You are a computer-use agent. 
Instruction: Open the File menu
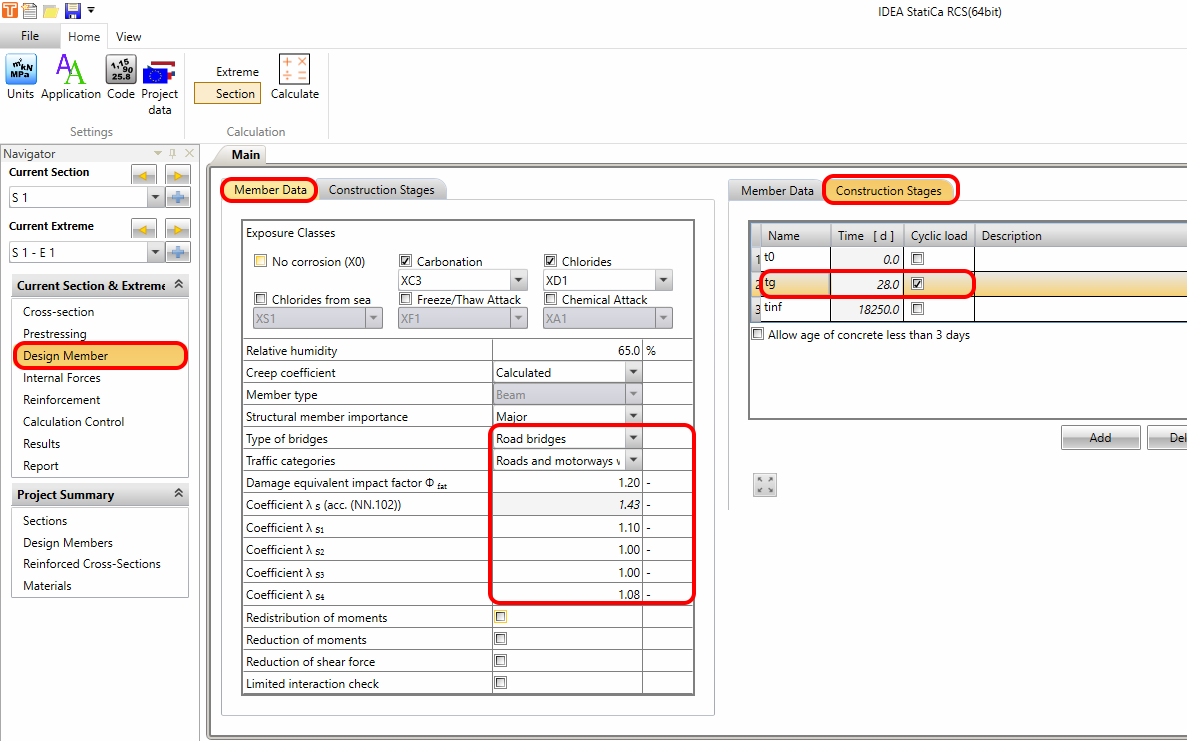(x=30, y=36)
